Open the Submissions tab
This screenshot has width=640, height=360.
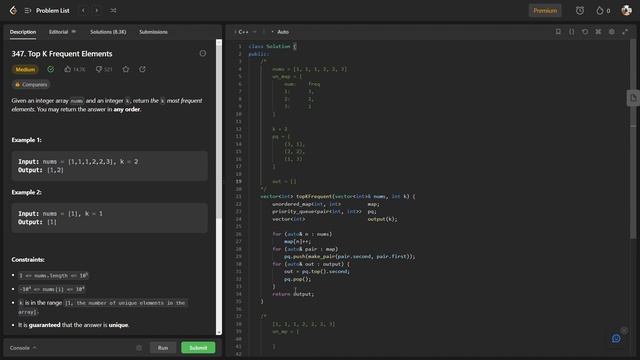coord(153,32)
